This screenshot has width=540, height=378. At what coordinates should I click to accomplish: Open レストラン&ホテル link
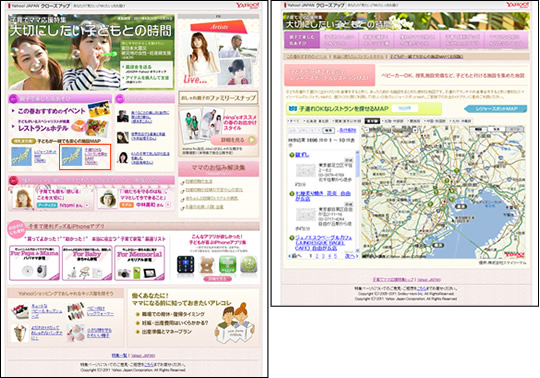pos(43,128)
